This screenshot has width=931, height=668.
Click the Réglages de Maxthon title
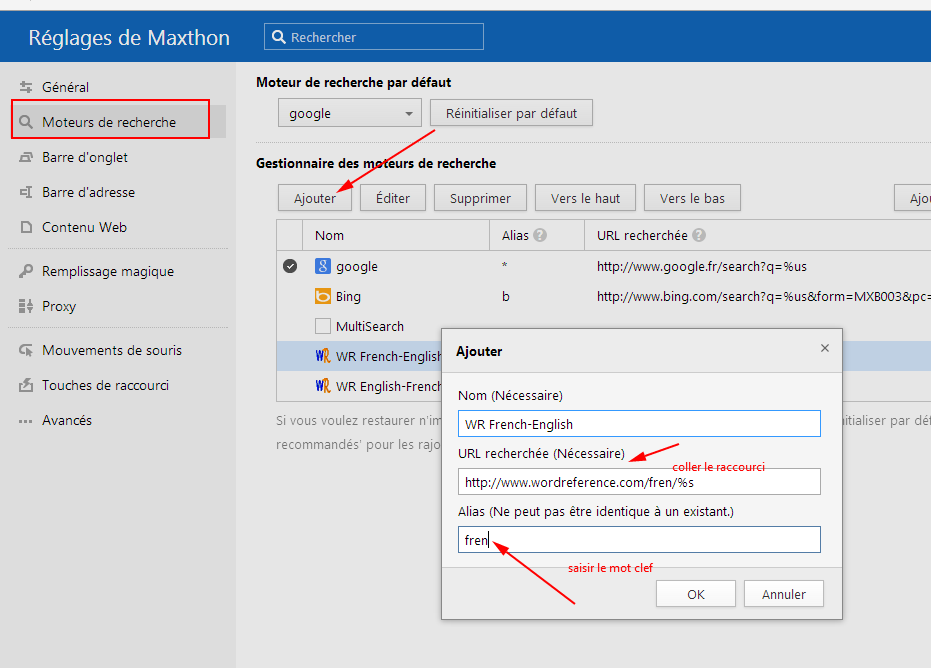pyautogui.click(x=129, y=37)
